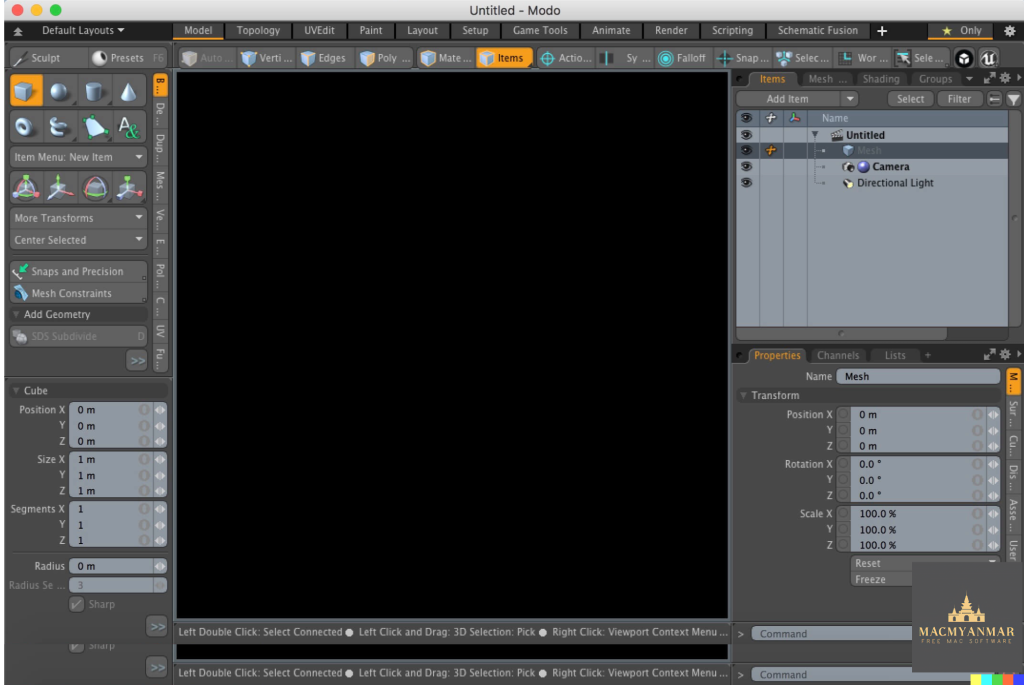
Task: Switch to the Channels tab
Action: (x=838, y=356)
